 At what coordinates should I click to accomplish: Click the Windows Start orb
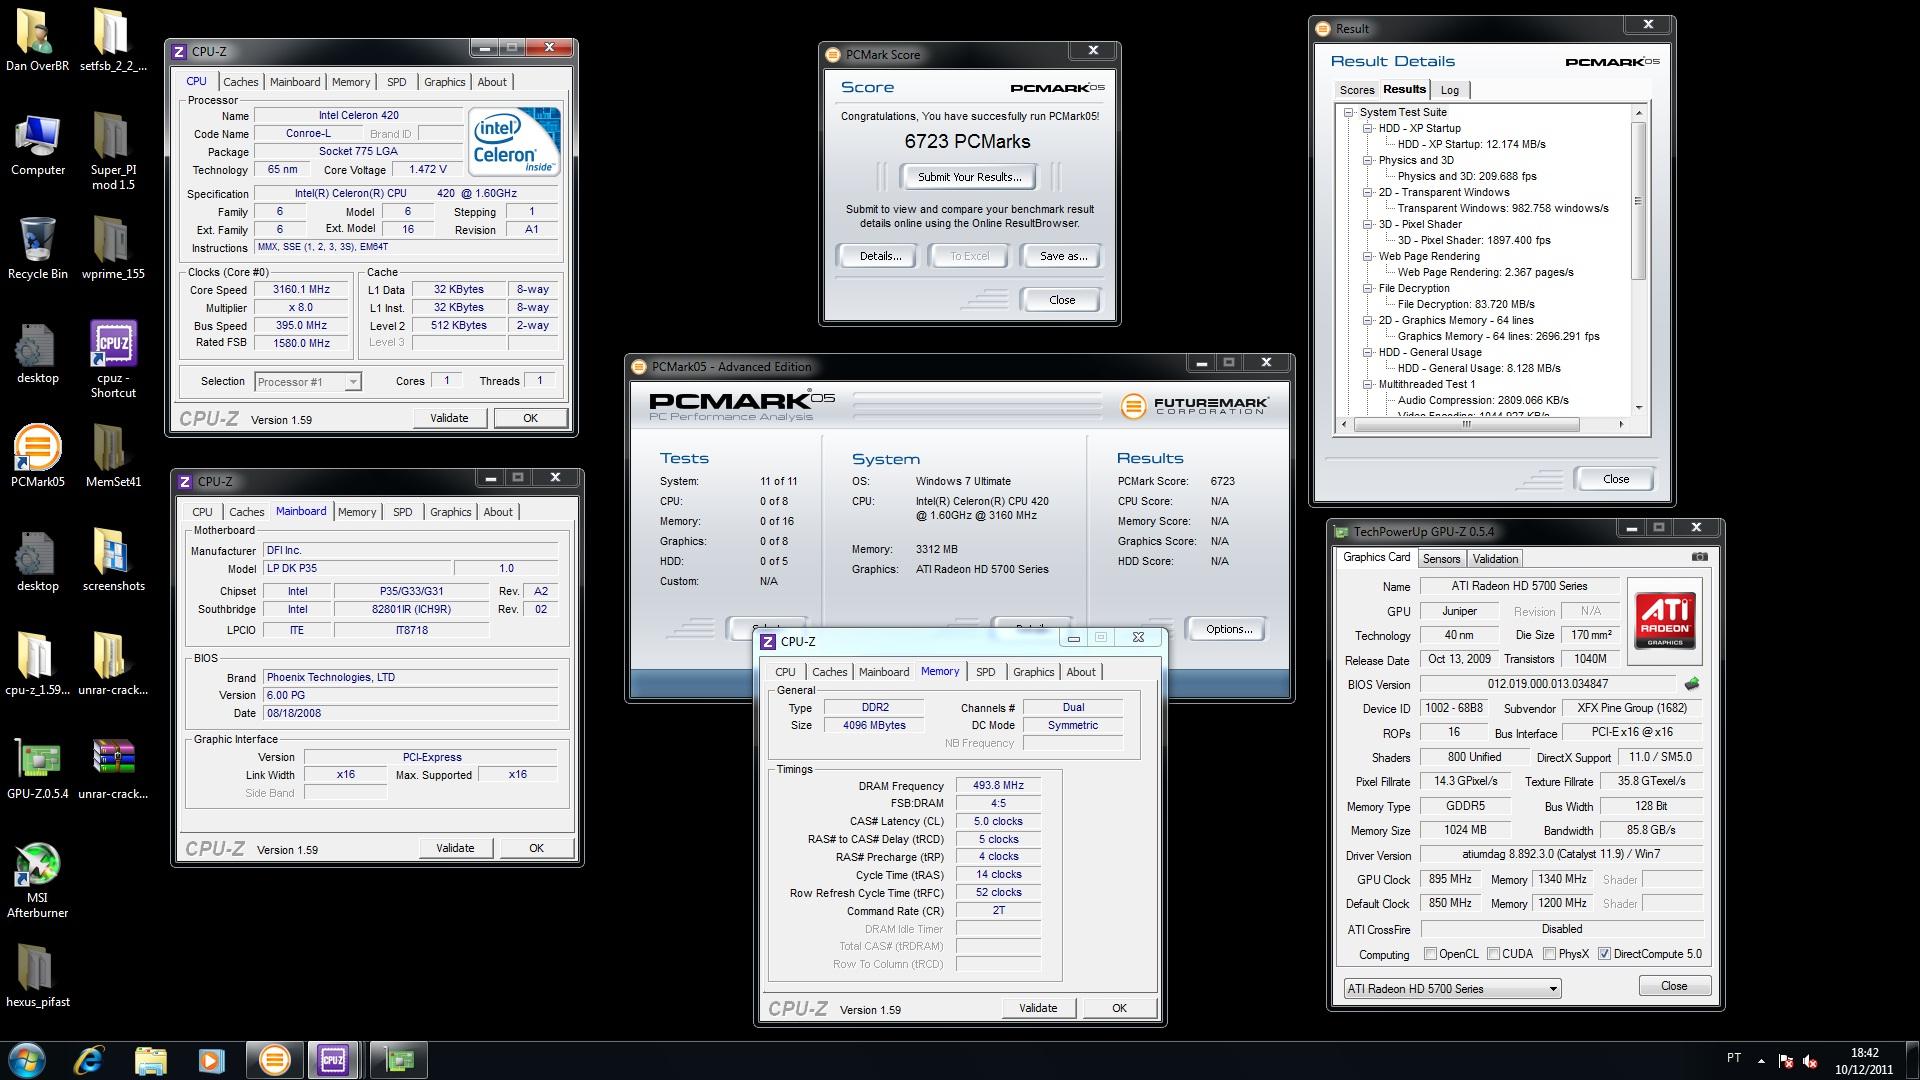coord(27,1060)
